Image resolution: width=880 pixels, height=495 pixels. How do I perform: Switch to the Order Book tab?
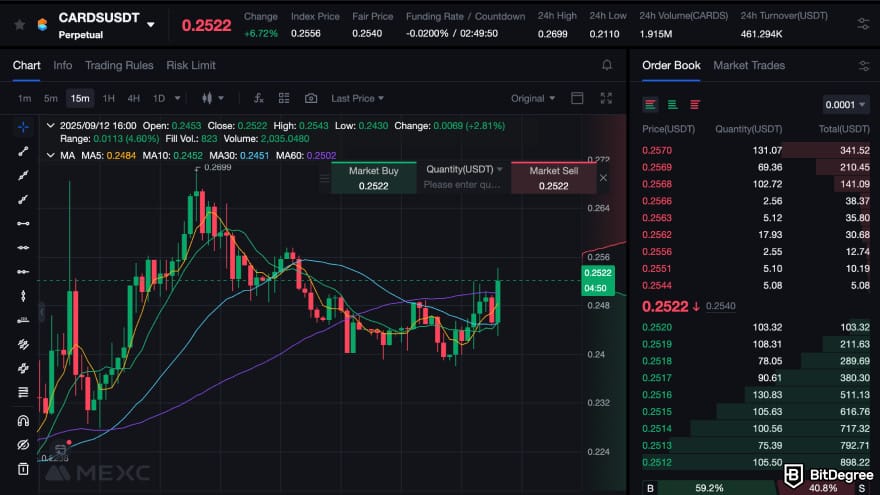tap(671, 65)
